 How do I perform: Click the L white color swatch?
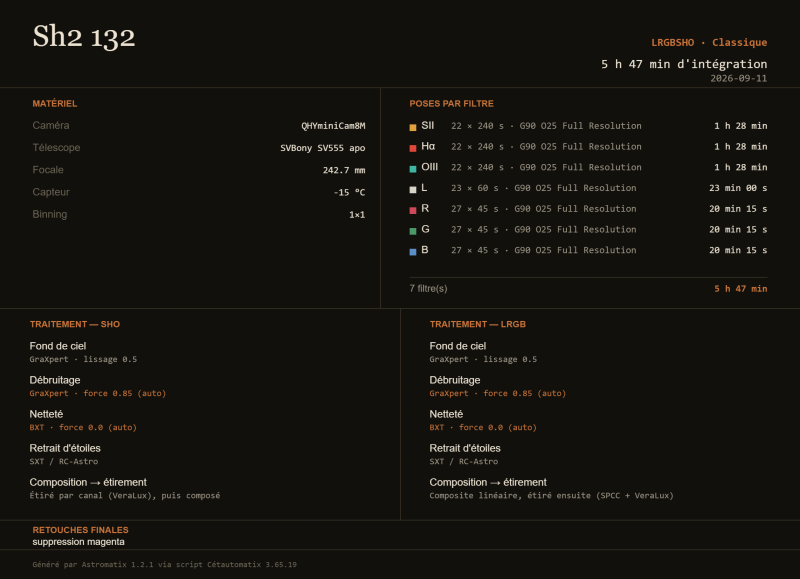tap(413, 190)
